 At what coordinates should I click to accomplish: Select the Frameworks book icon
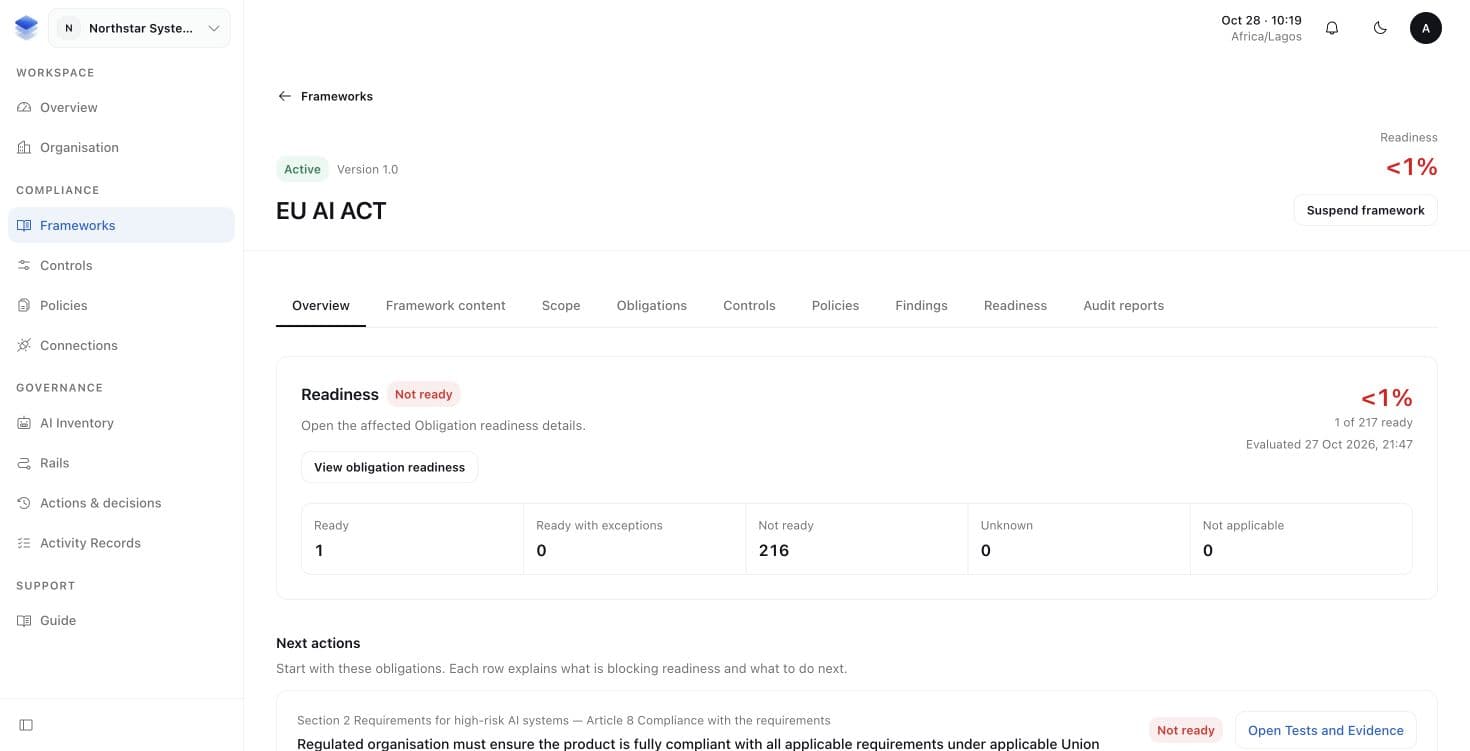(x=24, y=225)
